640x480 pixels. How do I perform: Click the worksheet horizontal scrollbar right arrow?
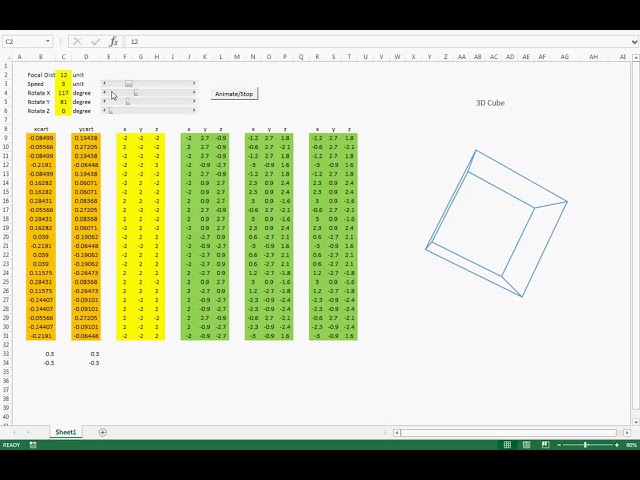click(627, 432)
